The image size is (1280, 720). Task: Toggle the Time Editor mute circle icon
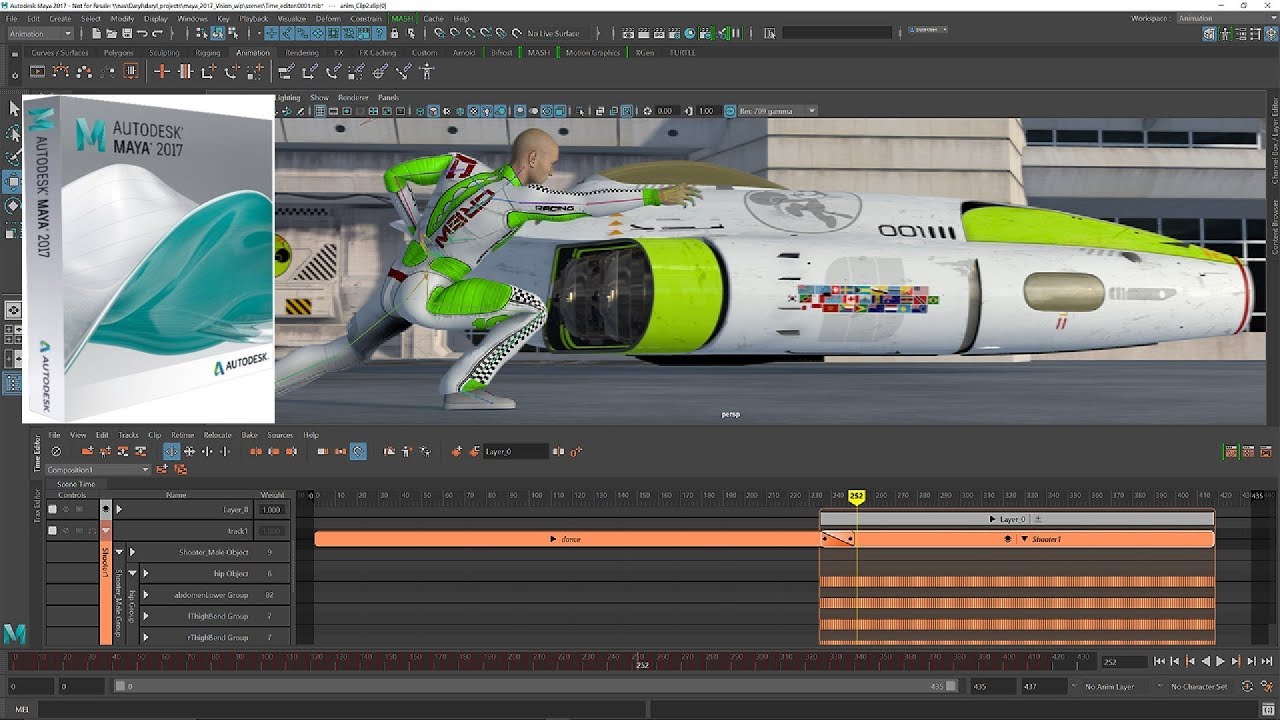coord(56,451)
